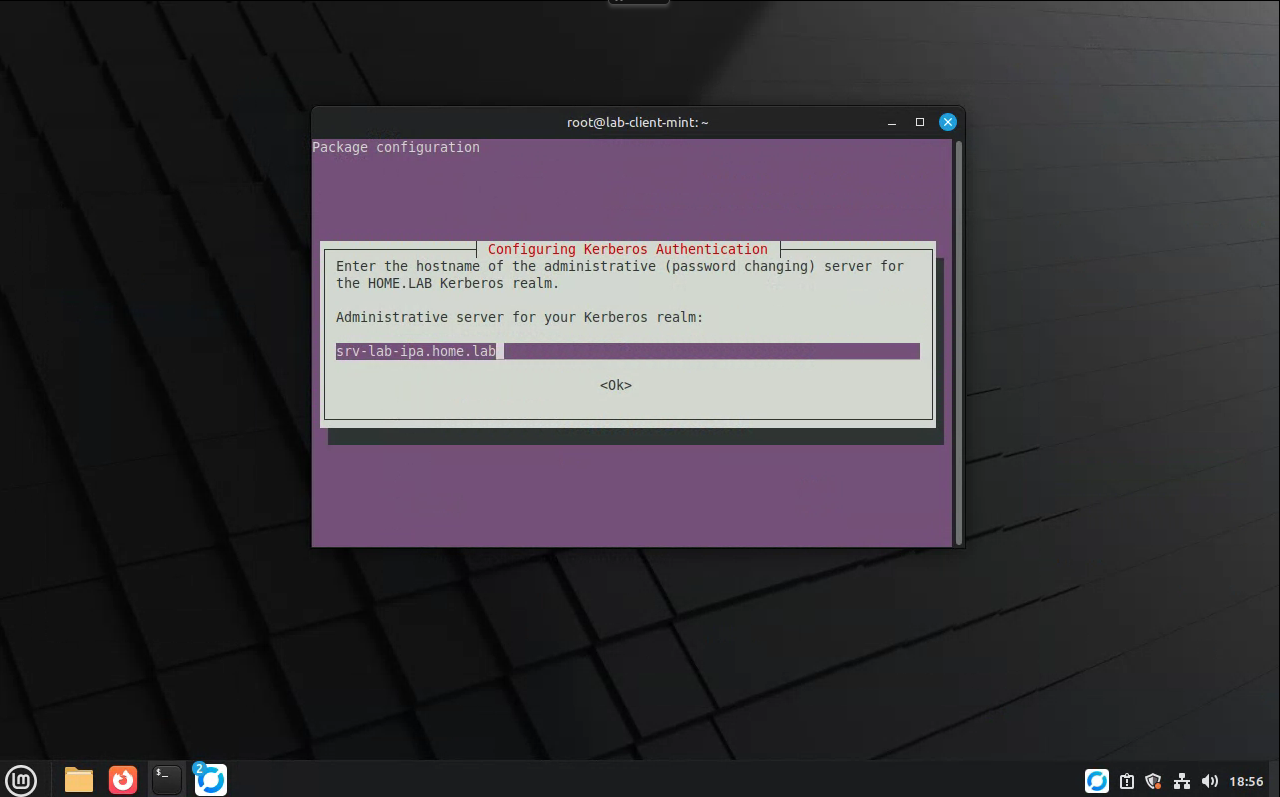Open the volume speaker tray icon

coord(1209,781)
